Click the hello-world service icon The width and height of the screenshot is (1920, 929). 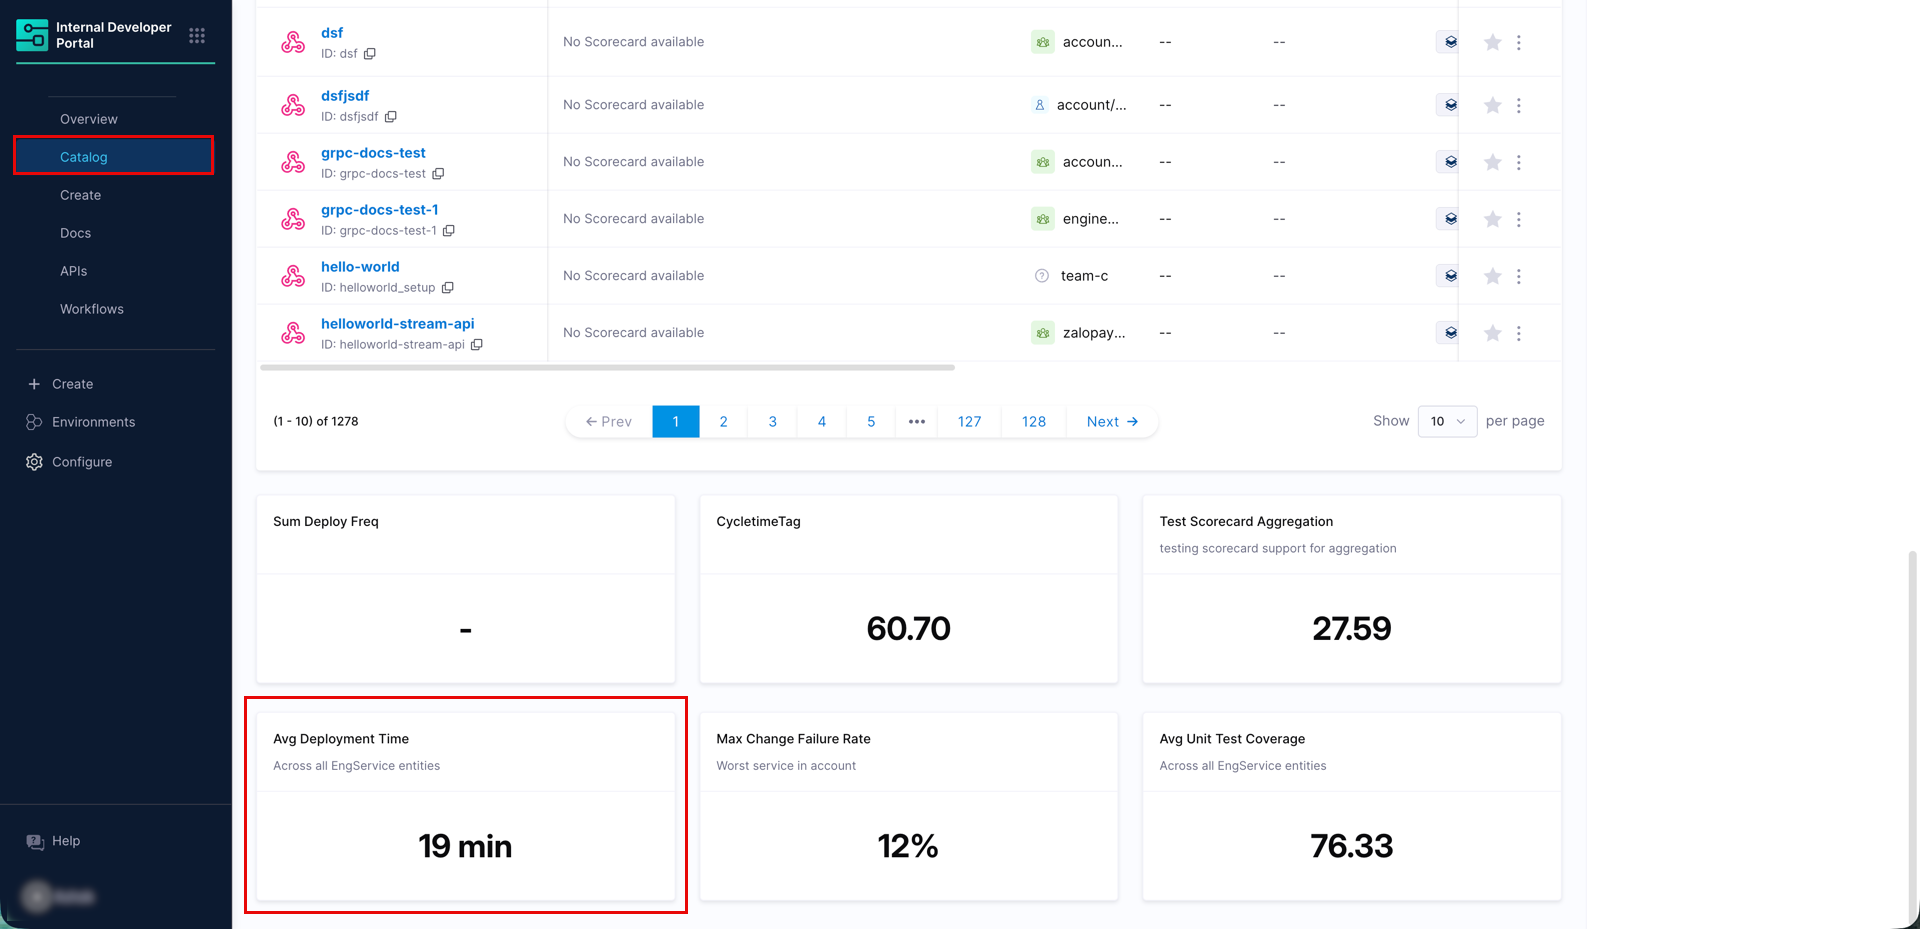pyautogui.click(x=292, y=276)
